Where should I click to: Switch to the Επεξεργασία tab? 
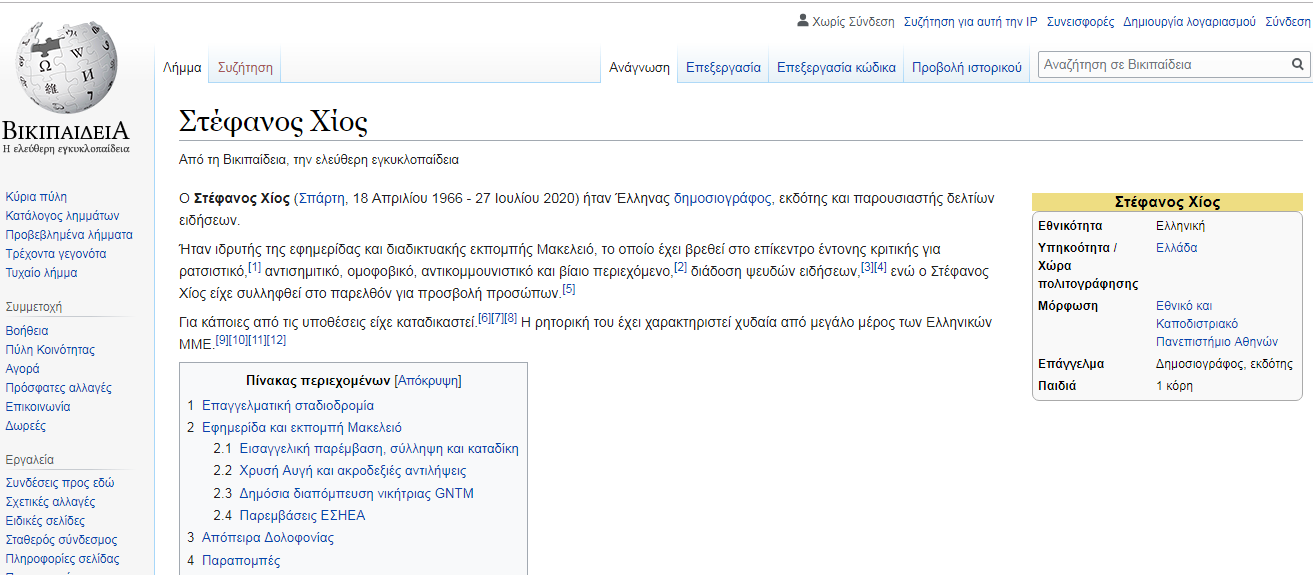pos(723,68)
